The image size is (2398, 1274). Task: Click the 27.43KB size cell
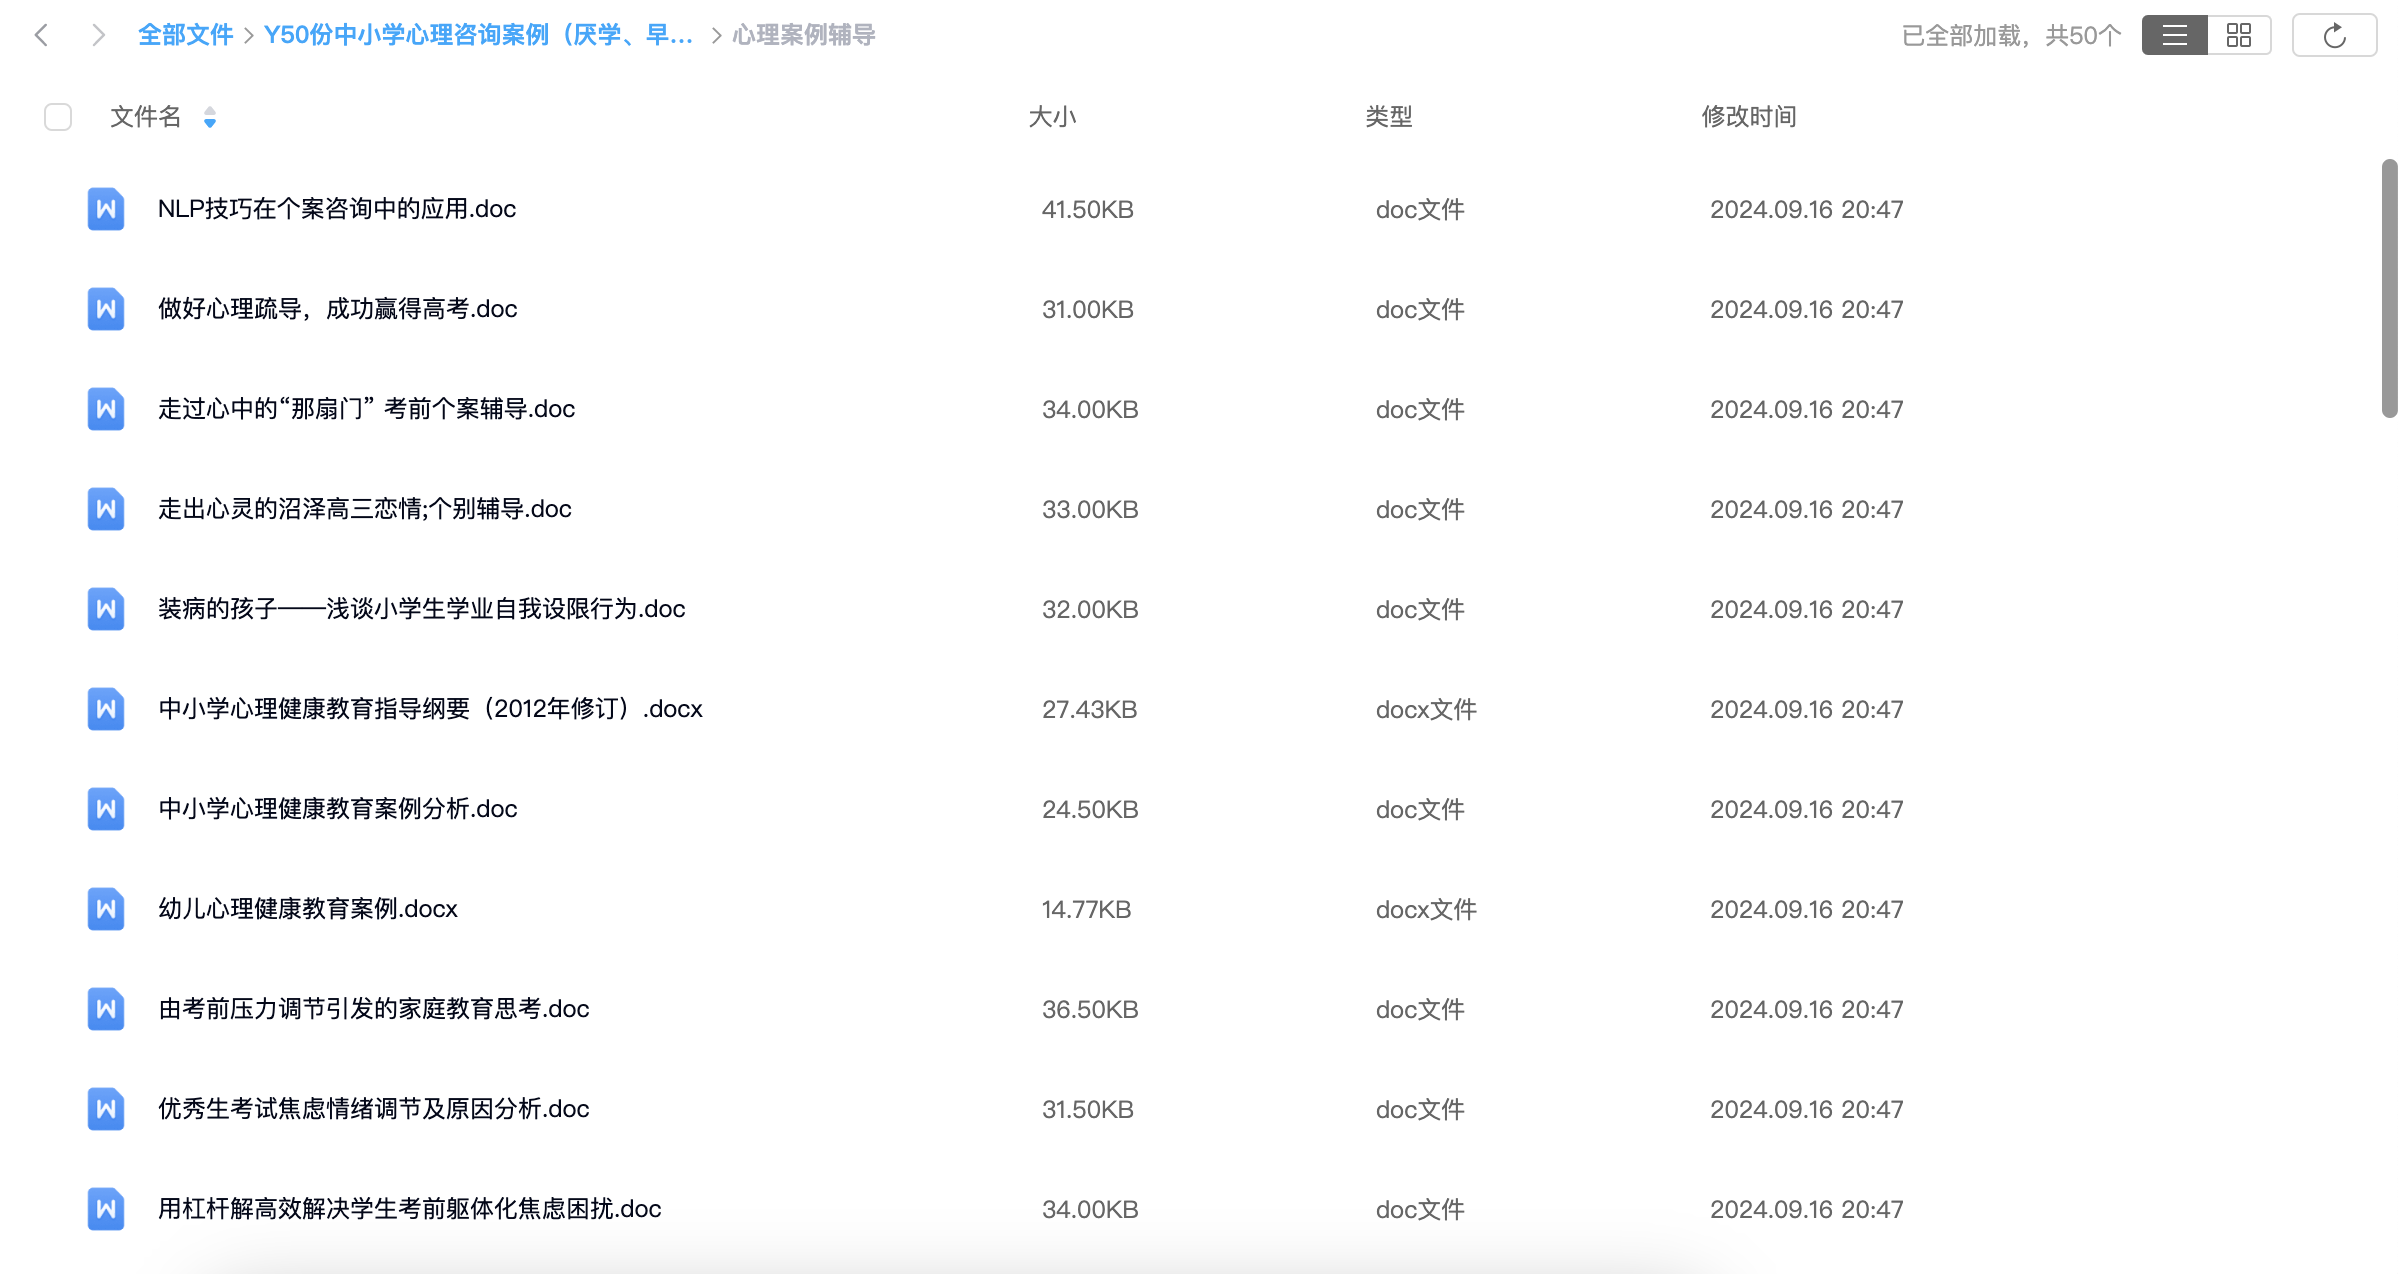click(1090, 709)
